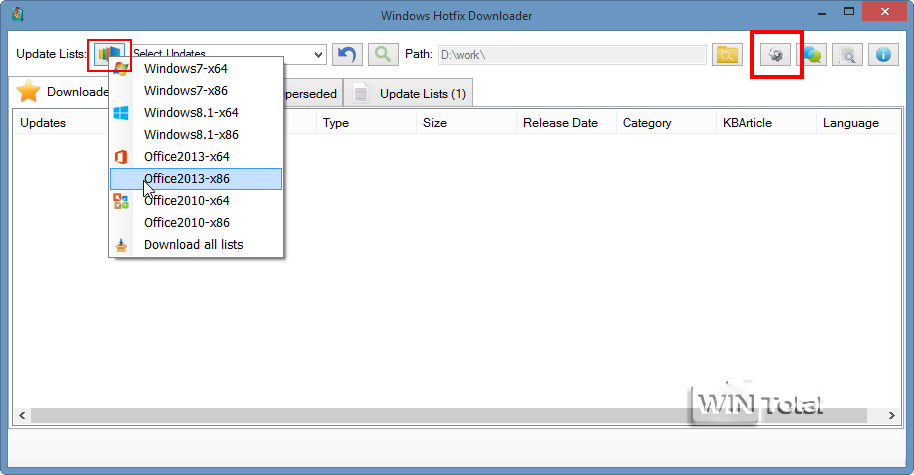Maximize the Hotfix Downloader window
914x475 pixels.
tap(849, 12)
